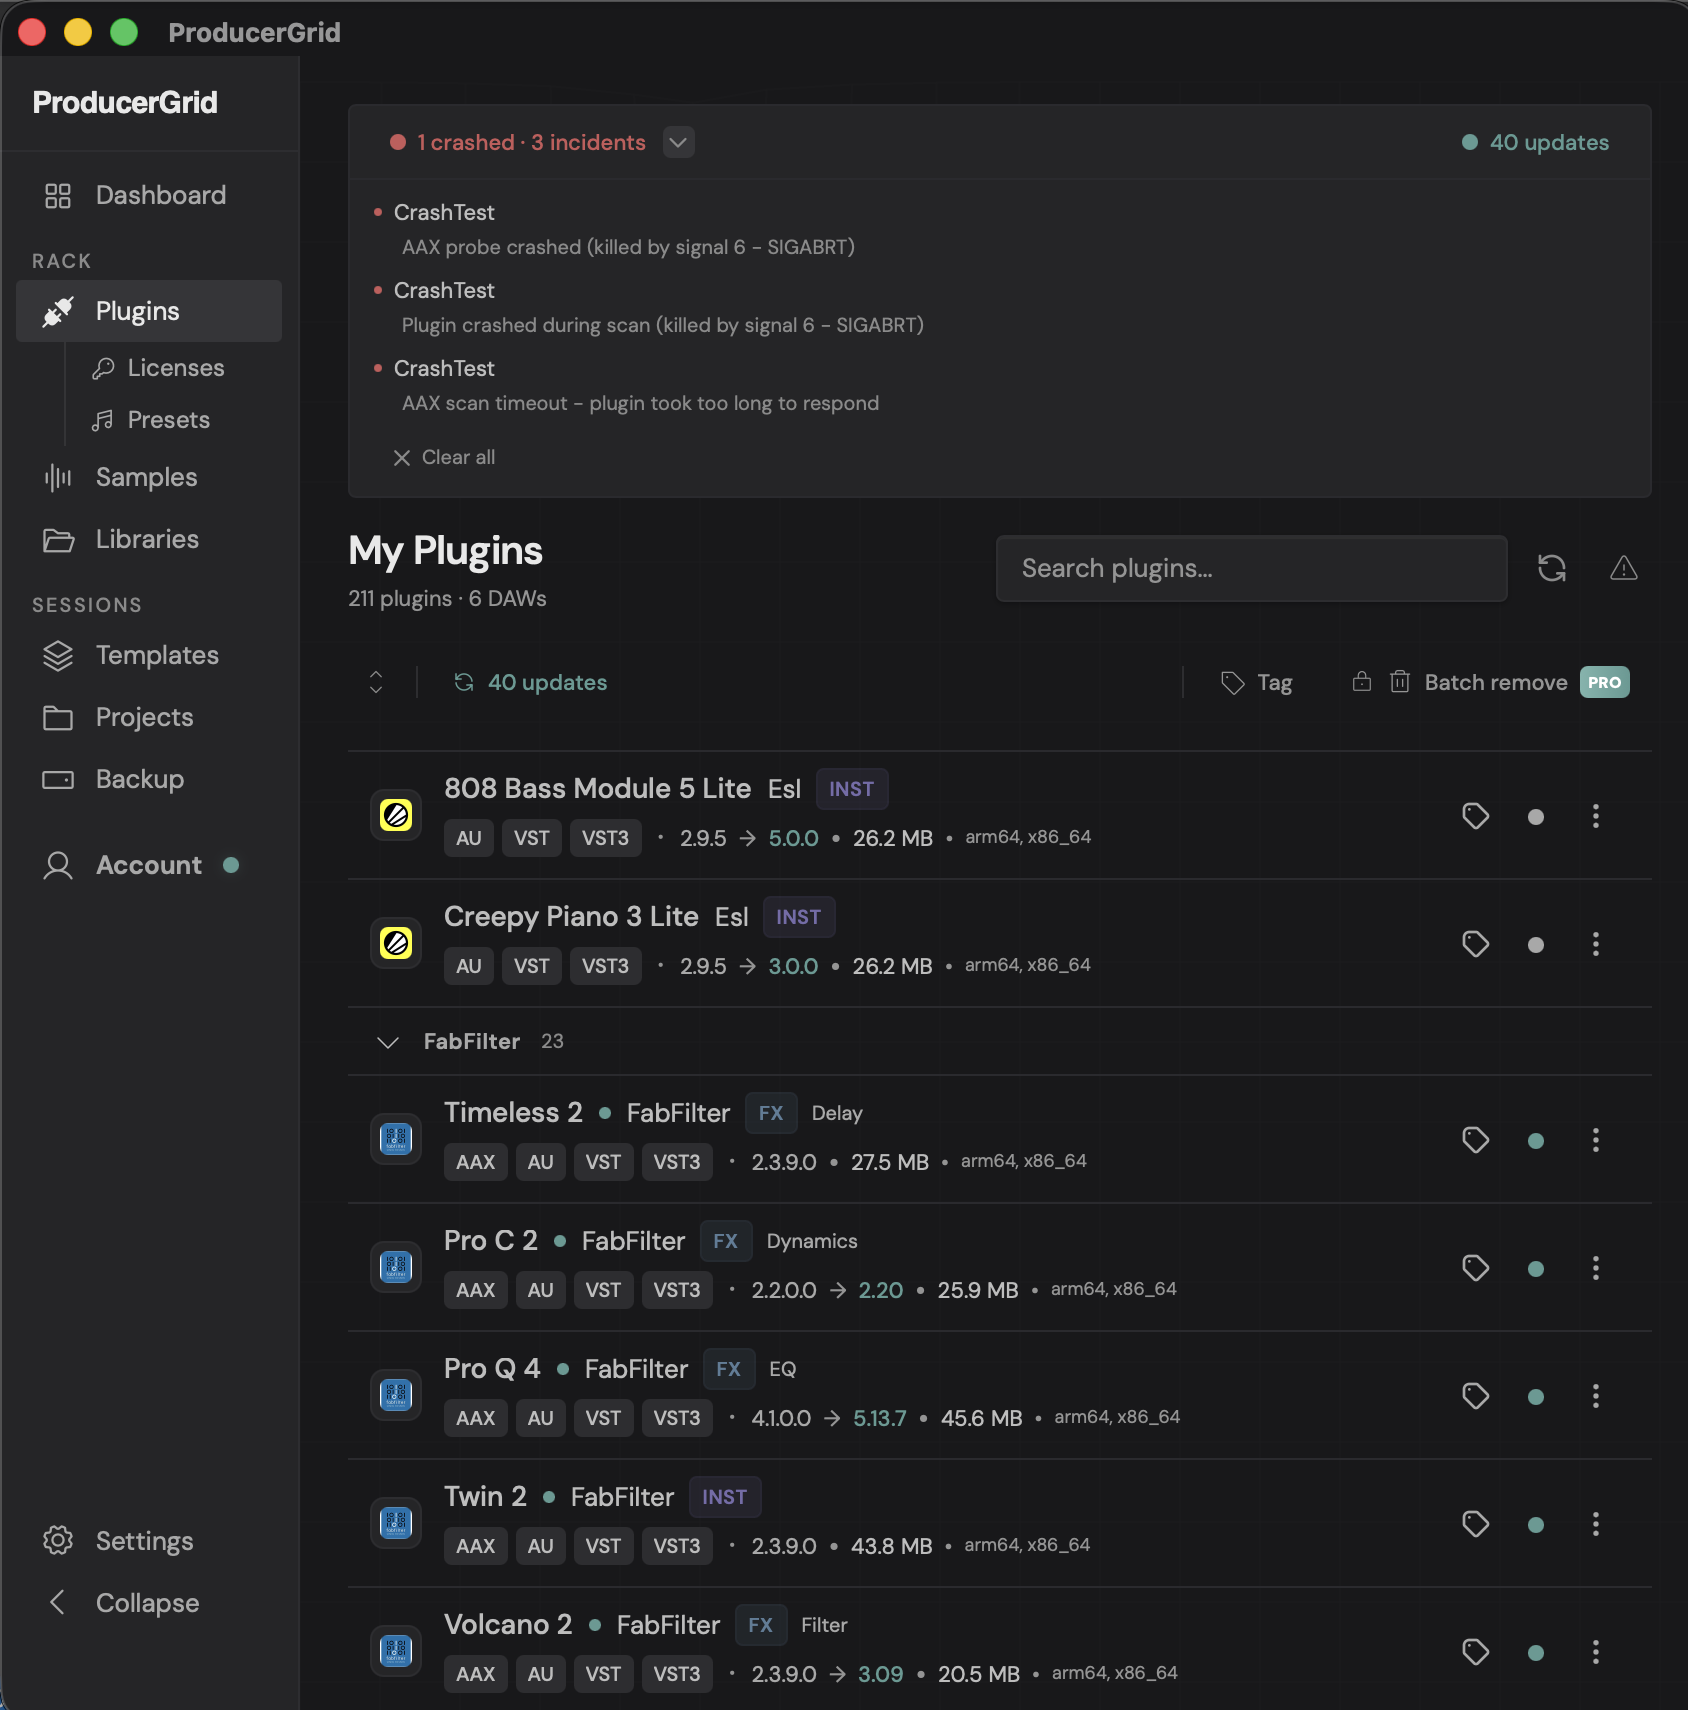
Task: Click the Volcano 2 plugin icon
Action: tap(396, 1652)
